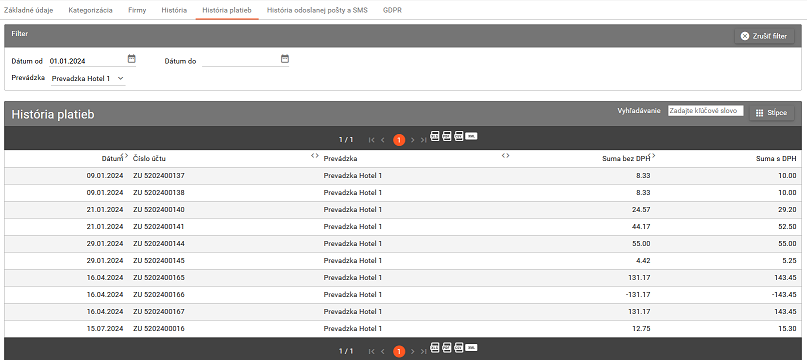Export to PDF in the bottom pager bar
Viewport: 807px width, 360px height.
tap(447, 348)
